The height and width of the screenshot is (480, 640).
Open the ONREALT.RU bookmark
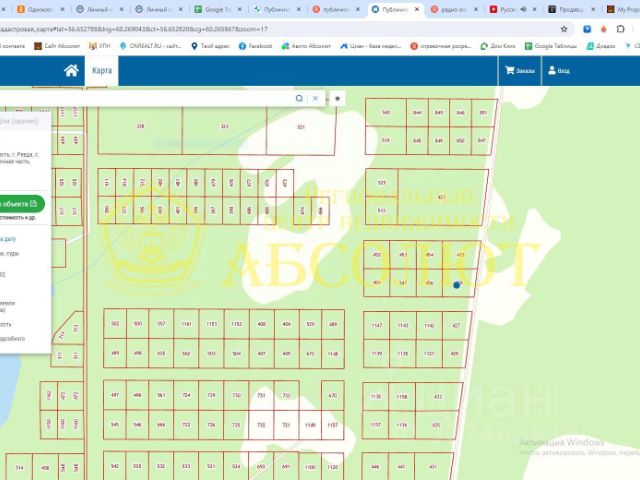click(151, 46)
